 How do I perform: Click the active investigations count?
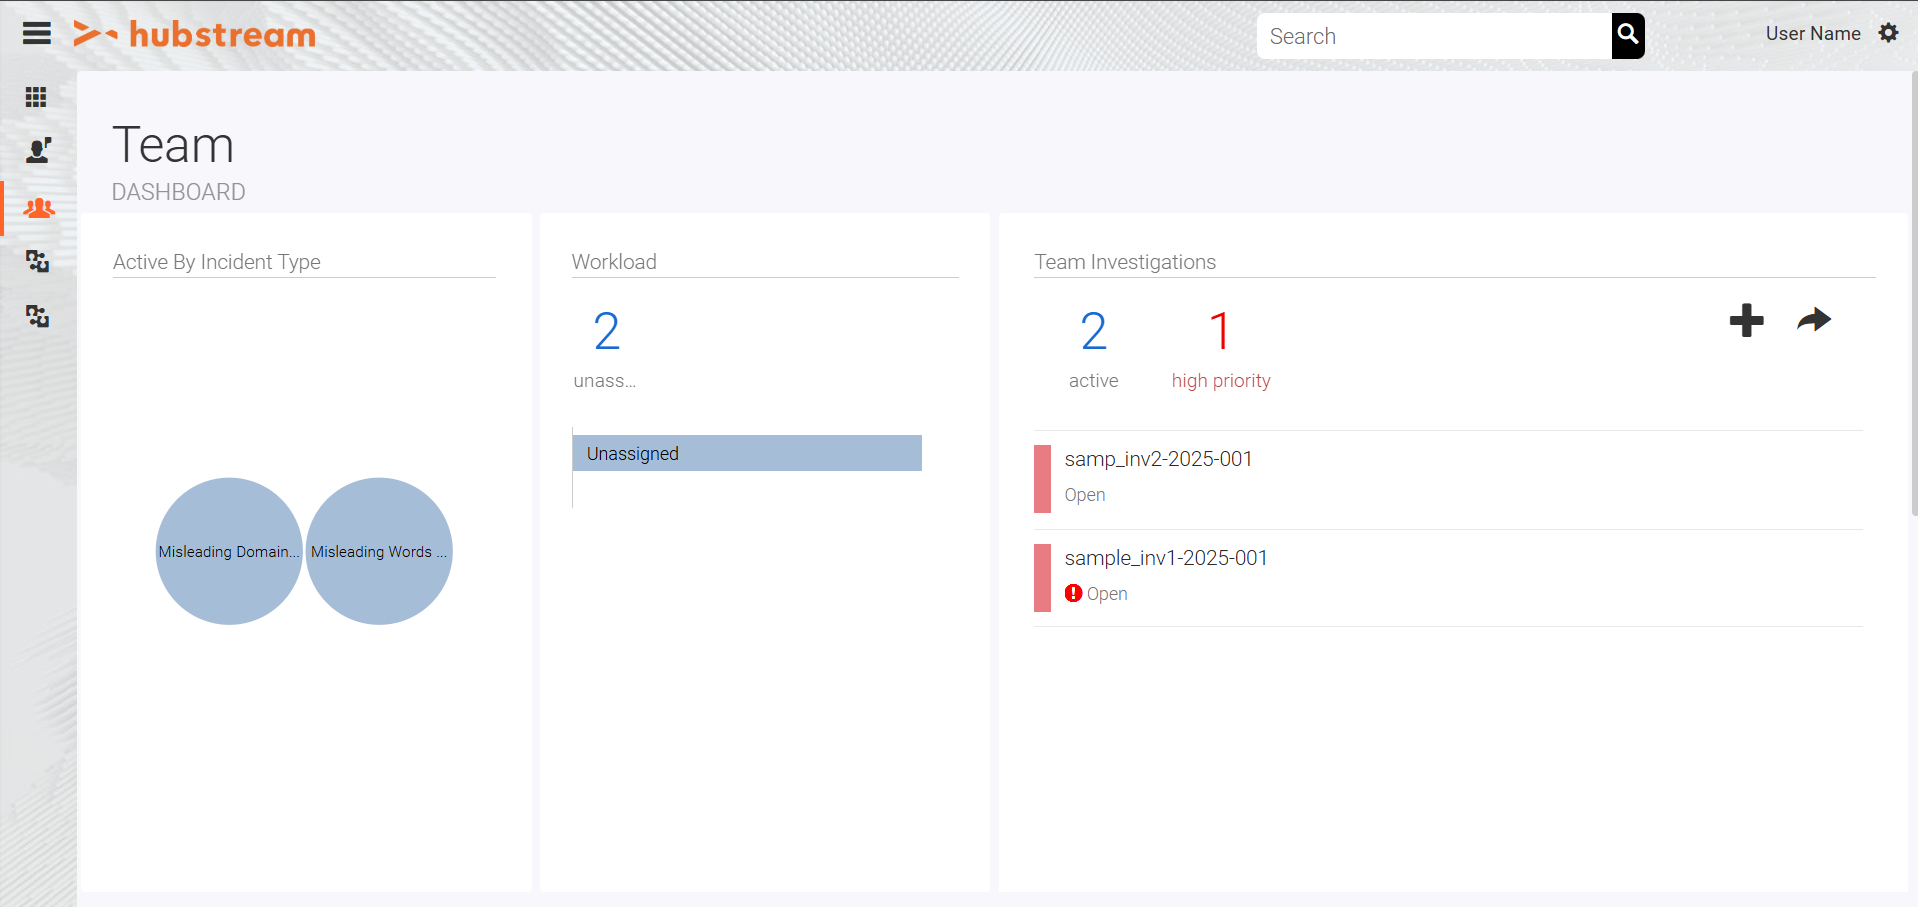tap(1093, 331)
